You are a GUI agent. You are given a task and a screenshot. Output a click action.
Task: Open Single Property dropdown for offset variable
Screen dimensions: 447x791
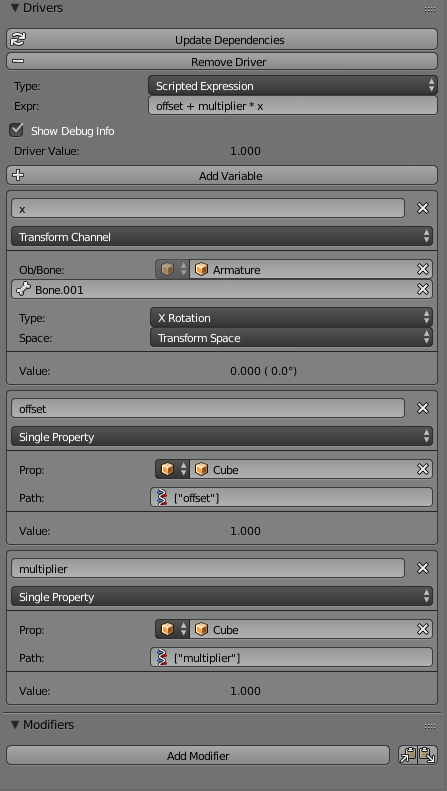click(x=222, y=436)
